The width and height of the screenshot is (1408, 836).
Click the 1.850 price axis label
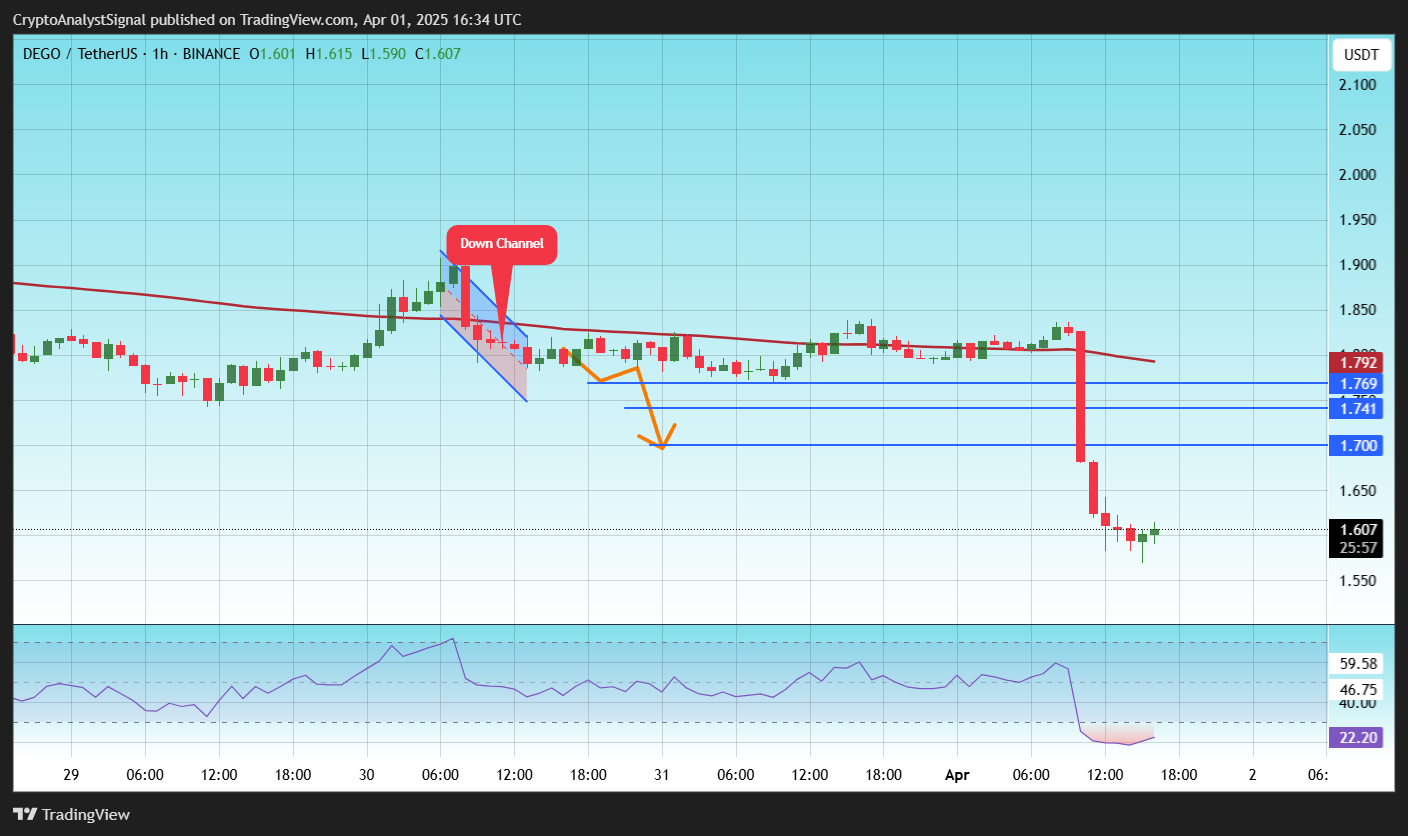coord(1358,310)
